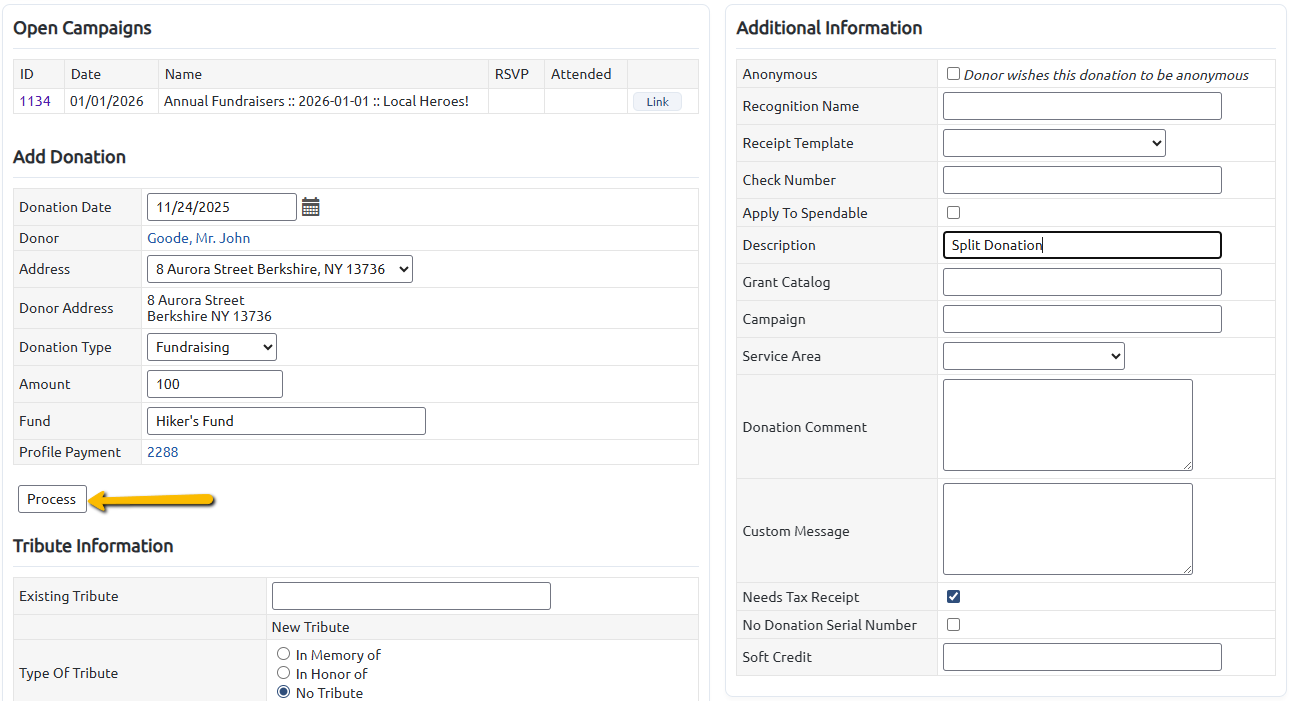Click the campaign name Annual Fundraisers Local Heroes
1292x701 pixels.
(x=316, y=102)
